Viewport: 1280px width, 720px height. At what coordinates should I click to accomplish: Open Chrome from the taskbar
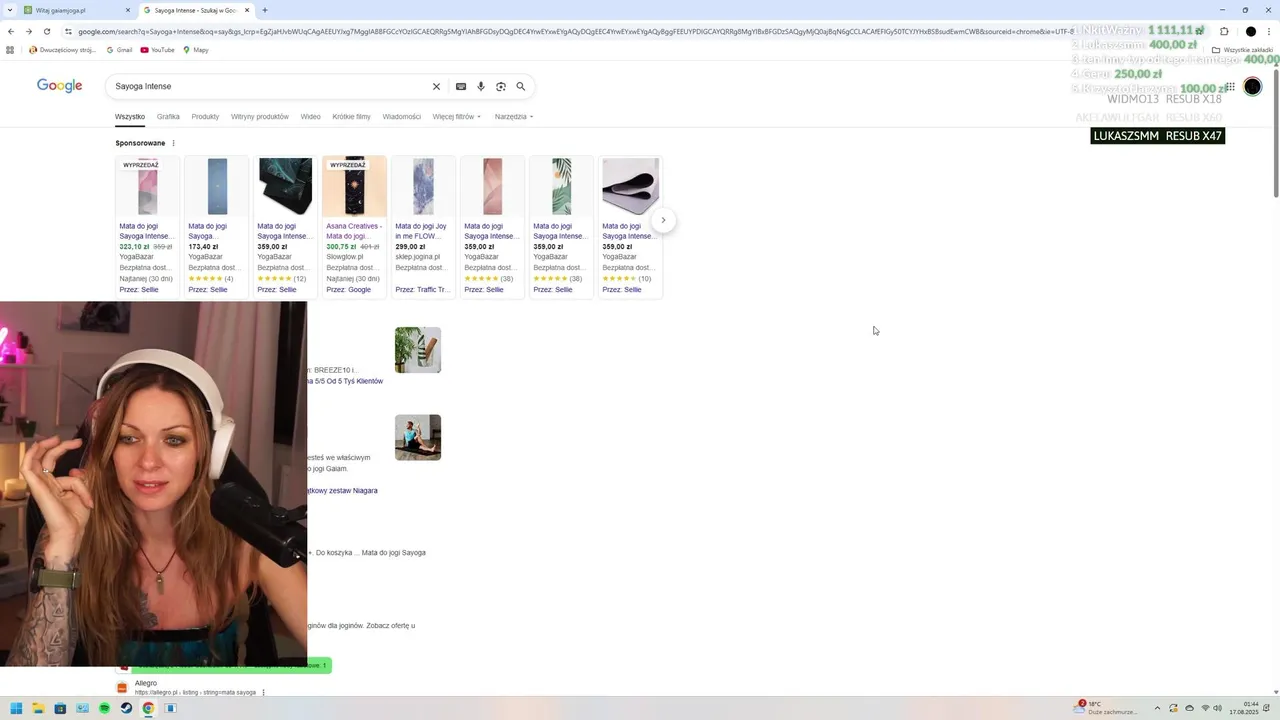pyautogui.click(x=148, y=708)
